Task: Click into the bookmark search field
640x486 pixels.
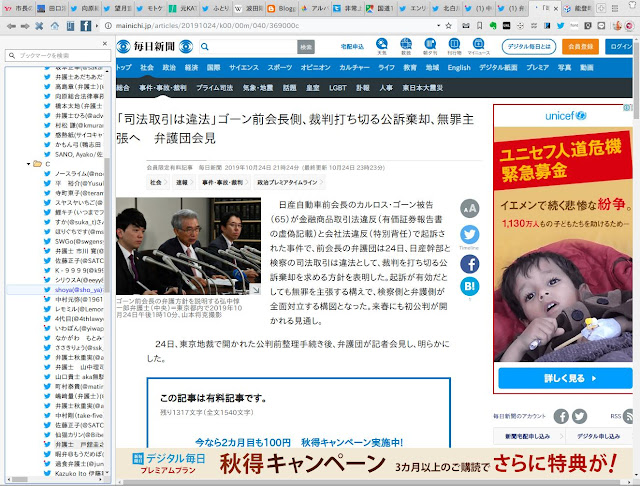Action: [58, 55]
